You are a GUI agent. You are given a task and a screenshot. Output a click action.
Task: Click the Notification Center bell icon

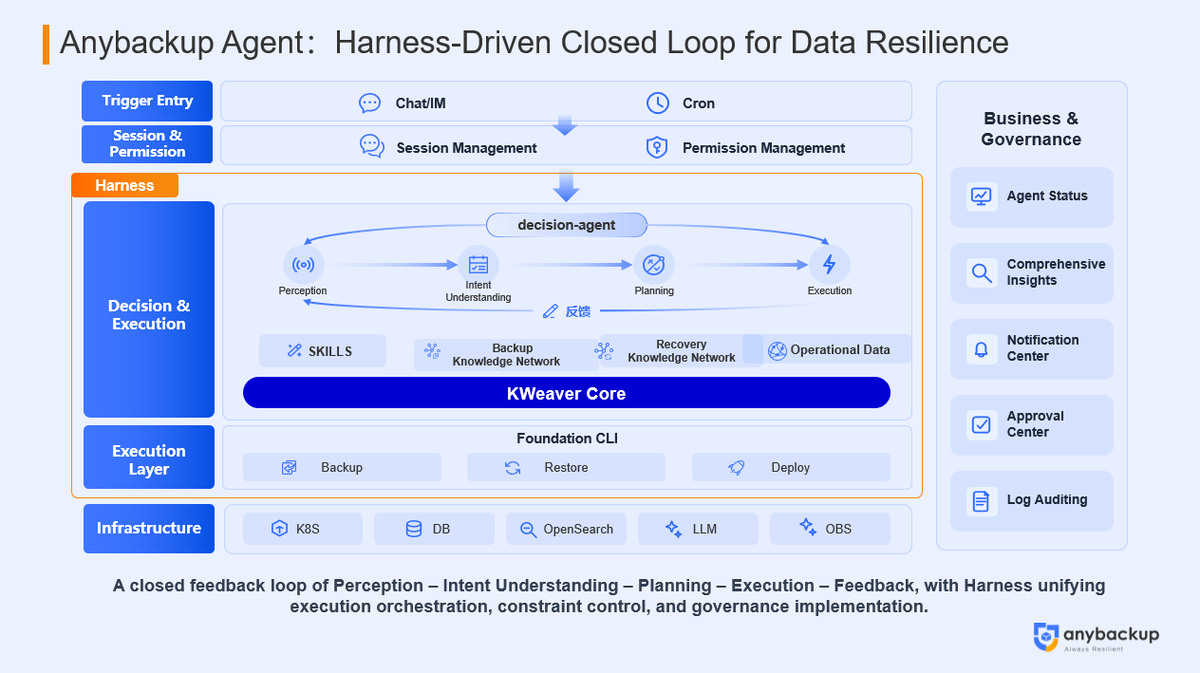(x=979, y=349)
